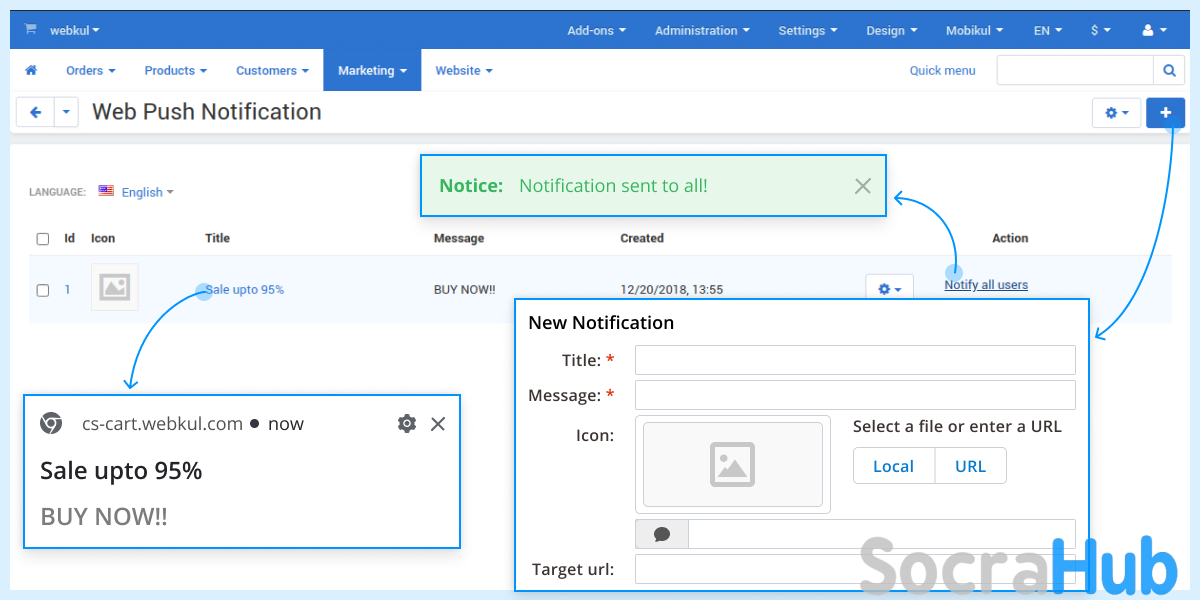
Task: Open the 'Sale upto 95%' notification title link
Action: (x=245, y=290)
